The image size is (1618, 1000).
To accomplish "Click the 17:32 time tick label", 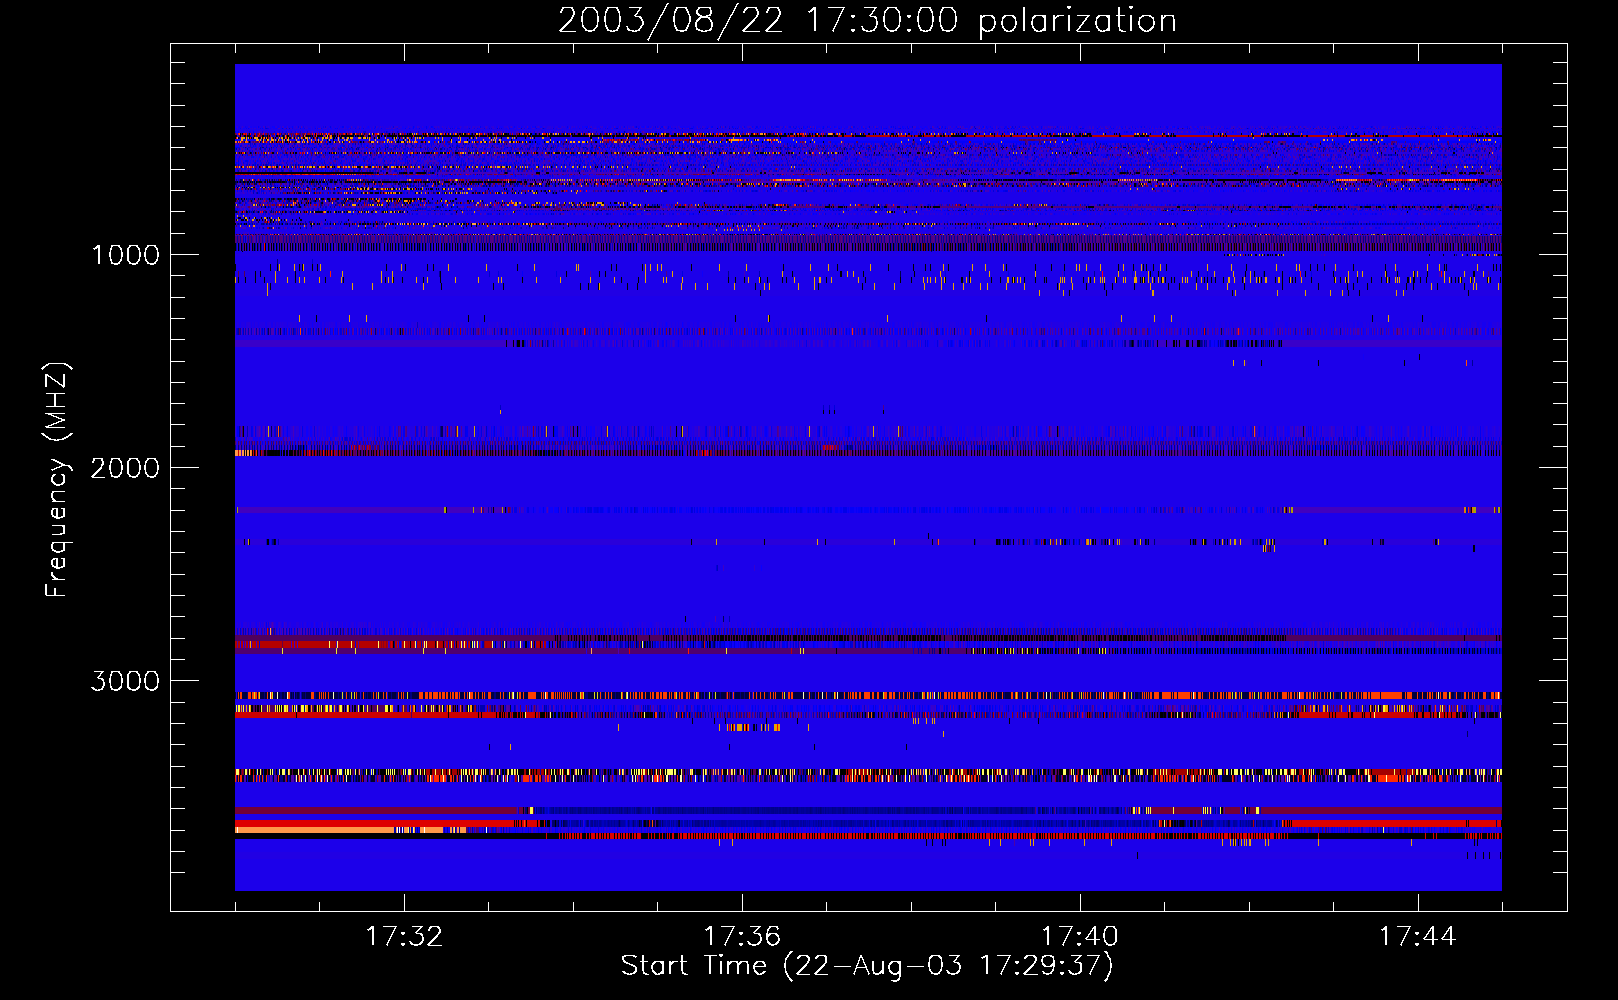I will tap(404, 937).
